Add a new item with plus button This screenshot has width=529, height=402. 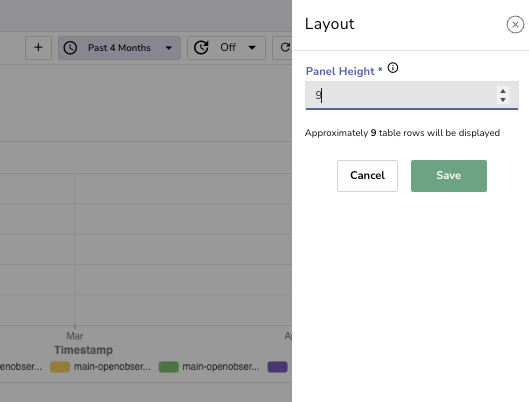click(38, 48)
